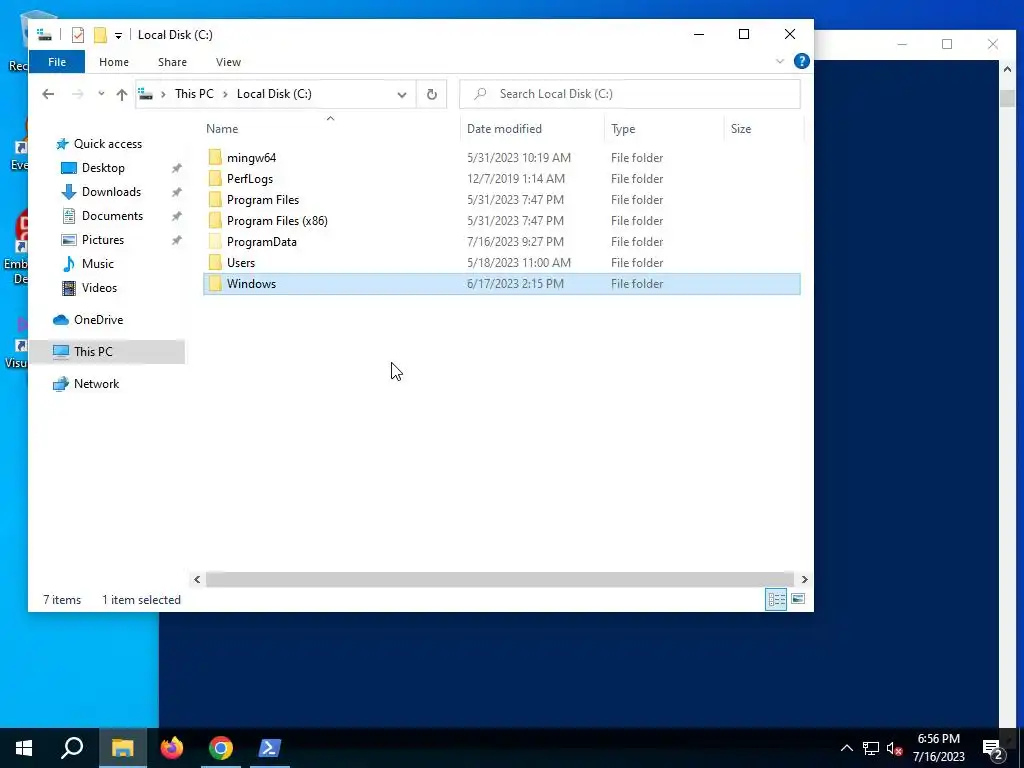Click the PerfLogs date 12/7/2019 1:14 AM
The image size is (1024, 768).
(x=515, y=178)
